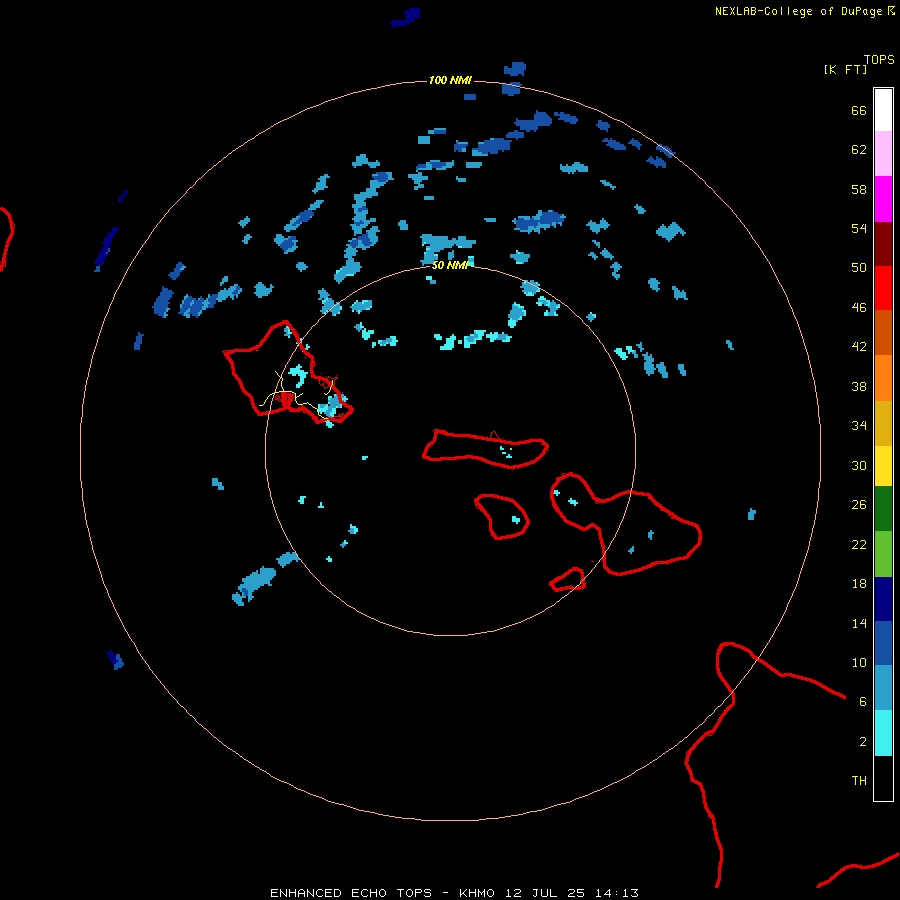This screenshot has width=900, height=900.
Task: Click the light blue 10 K FT legend swatch
Action: click(x=883, y=687)
